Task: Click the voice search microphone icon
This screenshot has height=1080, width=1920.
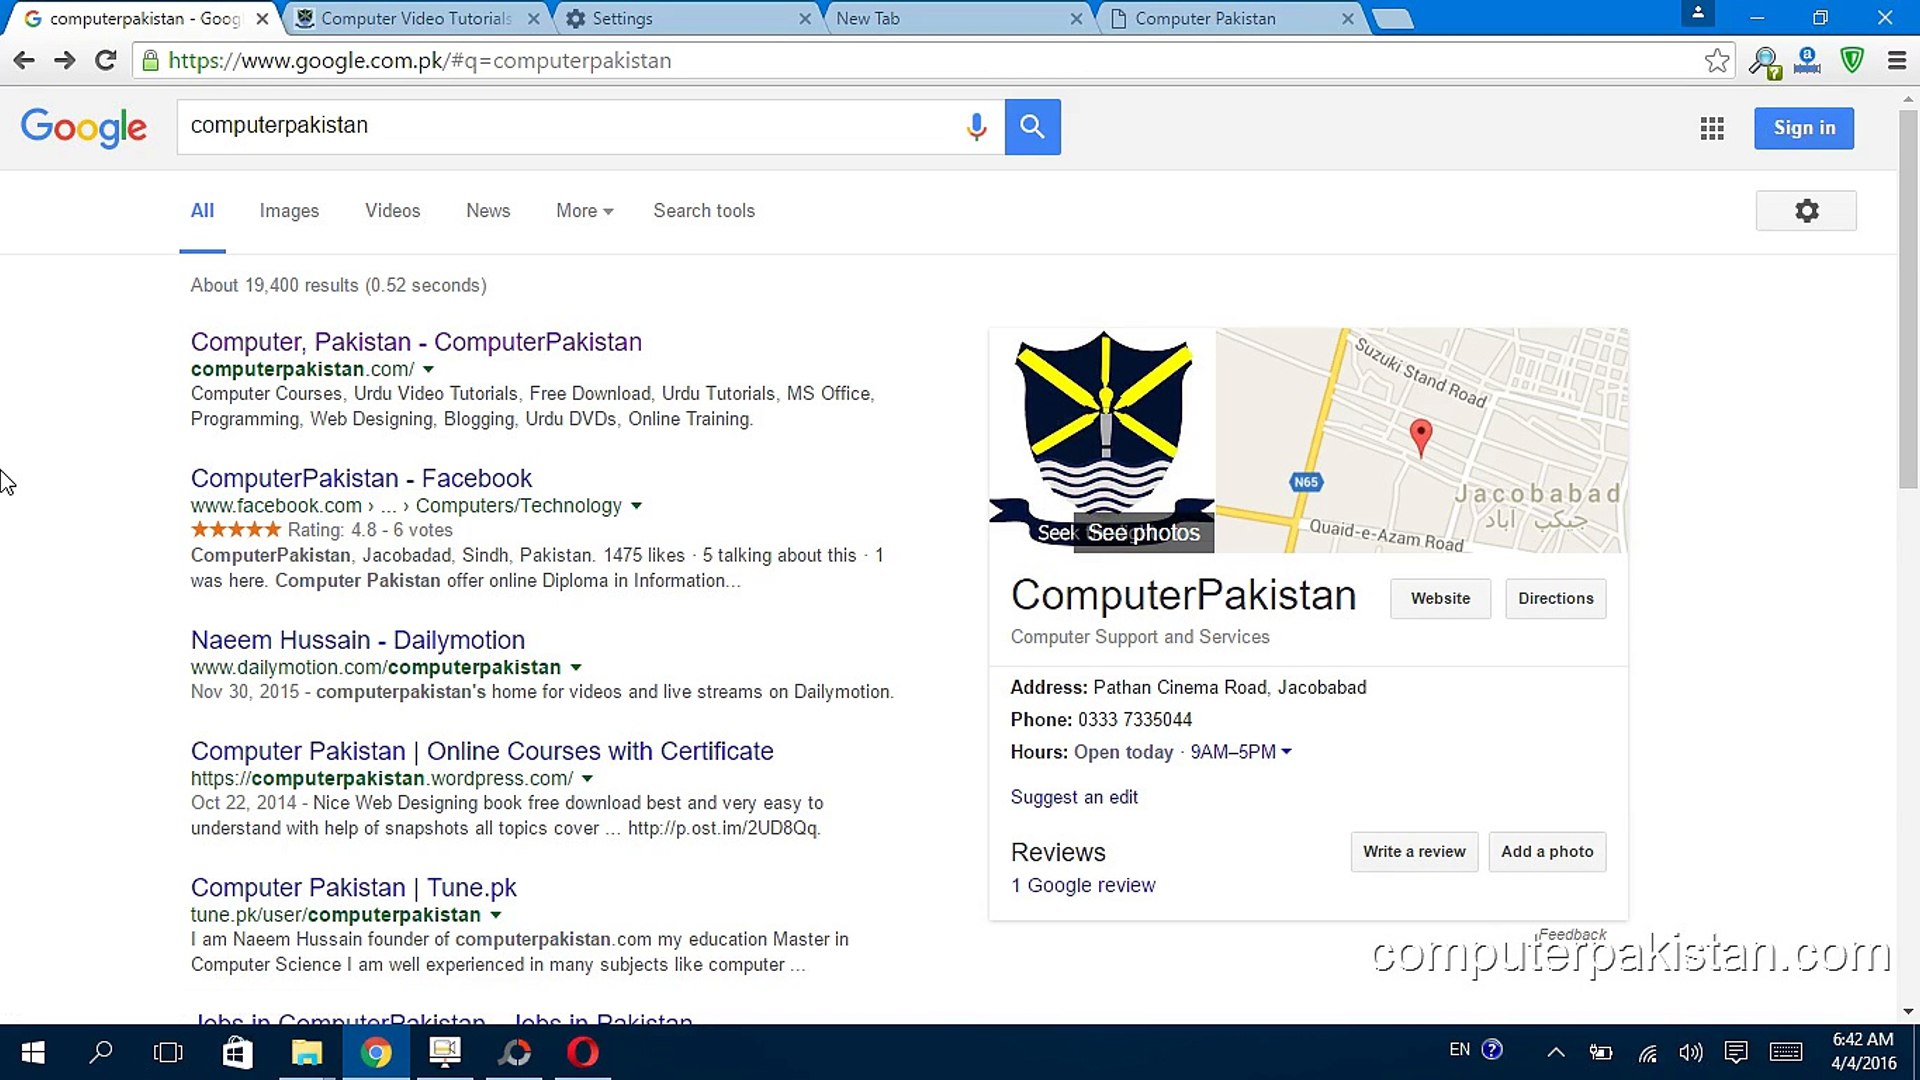Action: [x=976, y=127]
